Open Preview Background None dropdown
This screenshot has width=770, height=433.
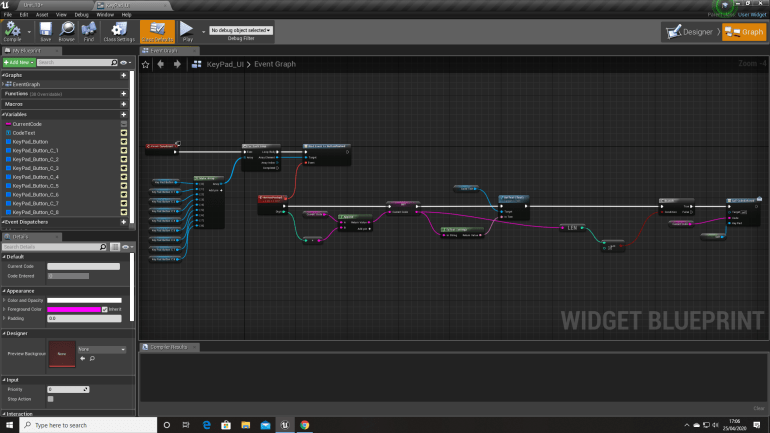[x=102, y=349]
